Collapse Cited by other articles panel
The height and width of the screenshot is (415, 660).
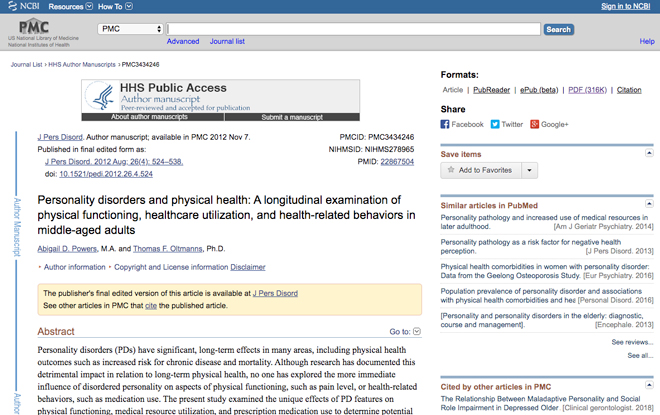[649, 385]
